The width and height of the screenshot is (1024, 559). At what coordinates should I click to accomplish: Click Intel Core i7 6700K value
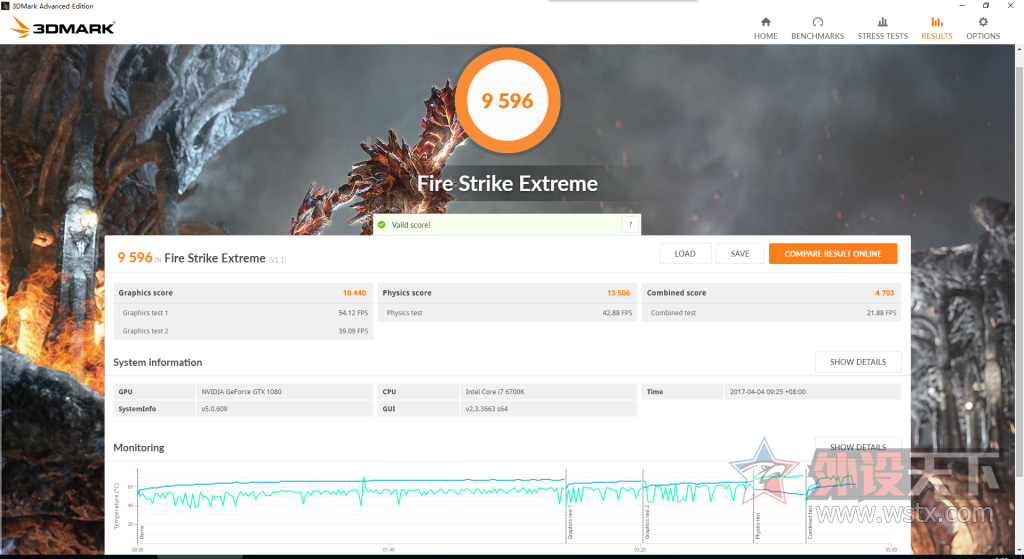tap(495, 392)
